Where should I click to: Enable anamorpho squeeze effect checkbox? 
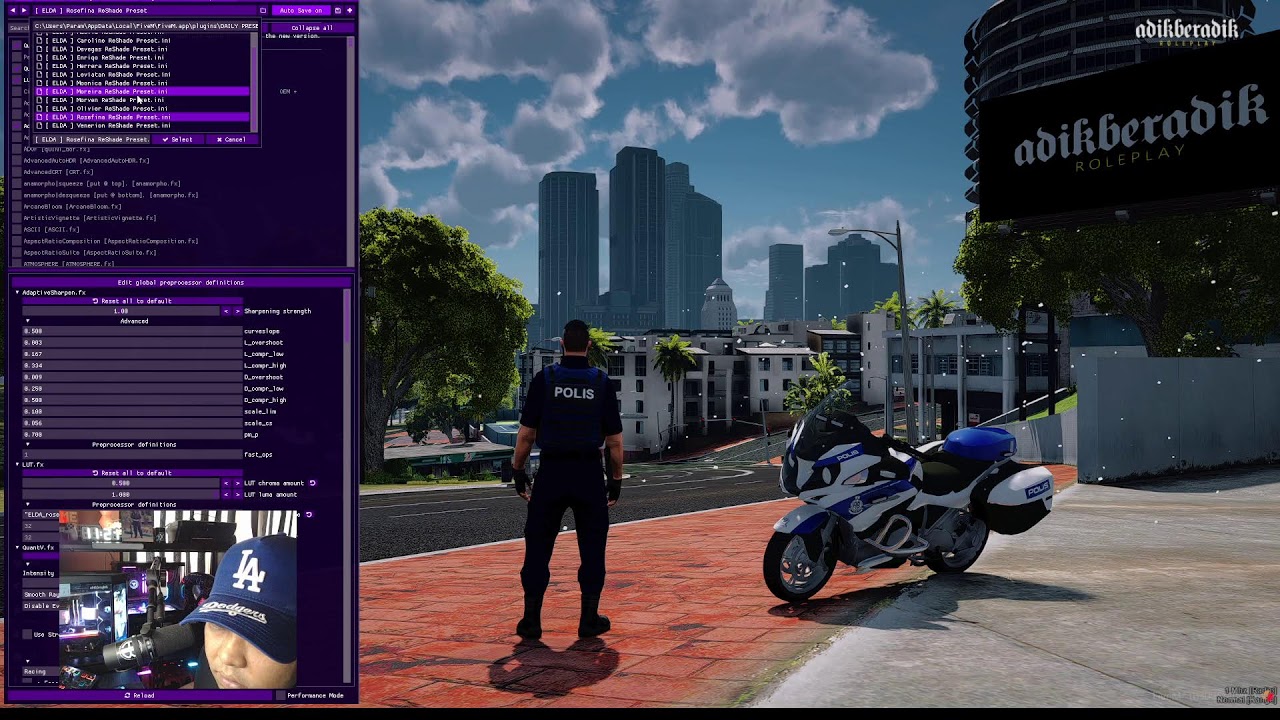click(17, 183)
